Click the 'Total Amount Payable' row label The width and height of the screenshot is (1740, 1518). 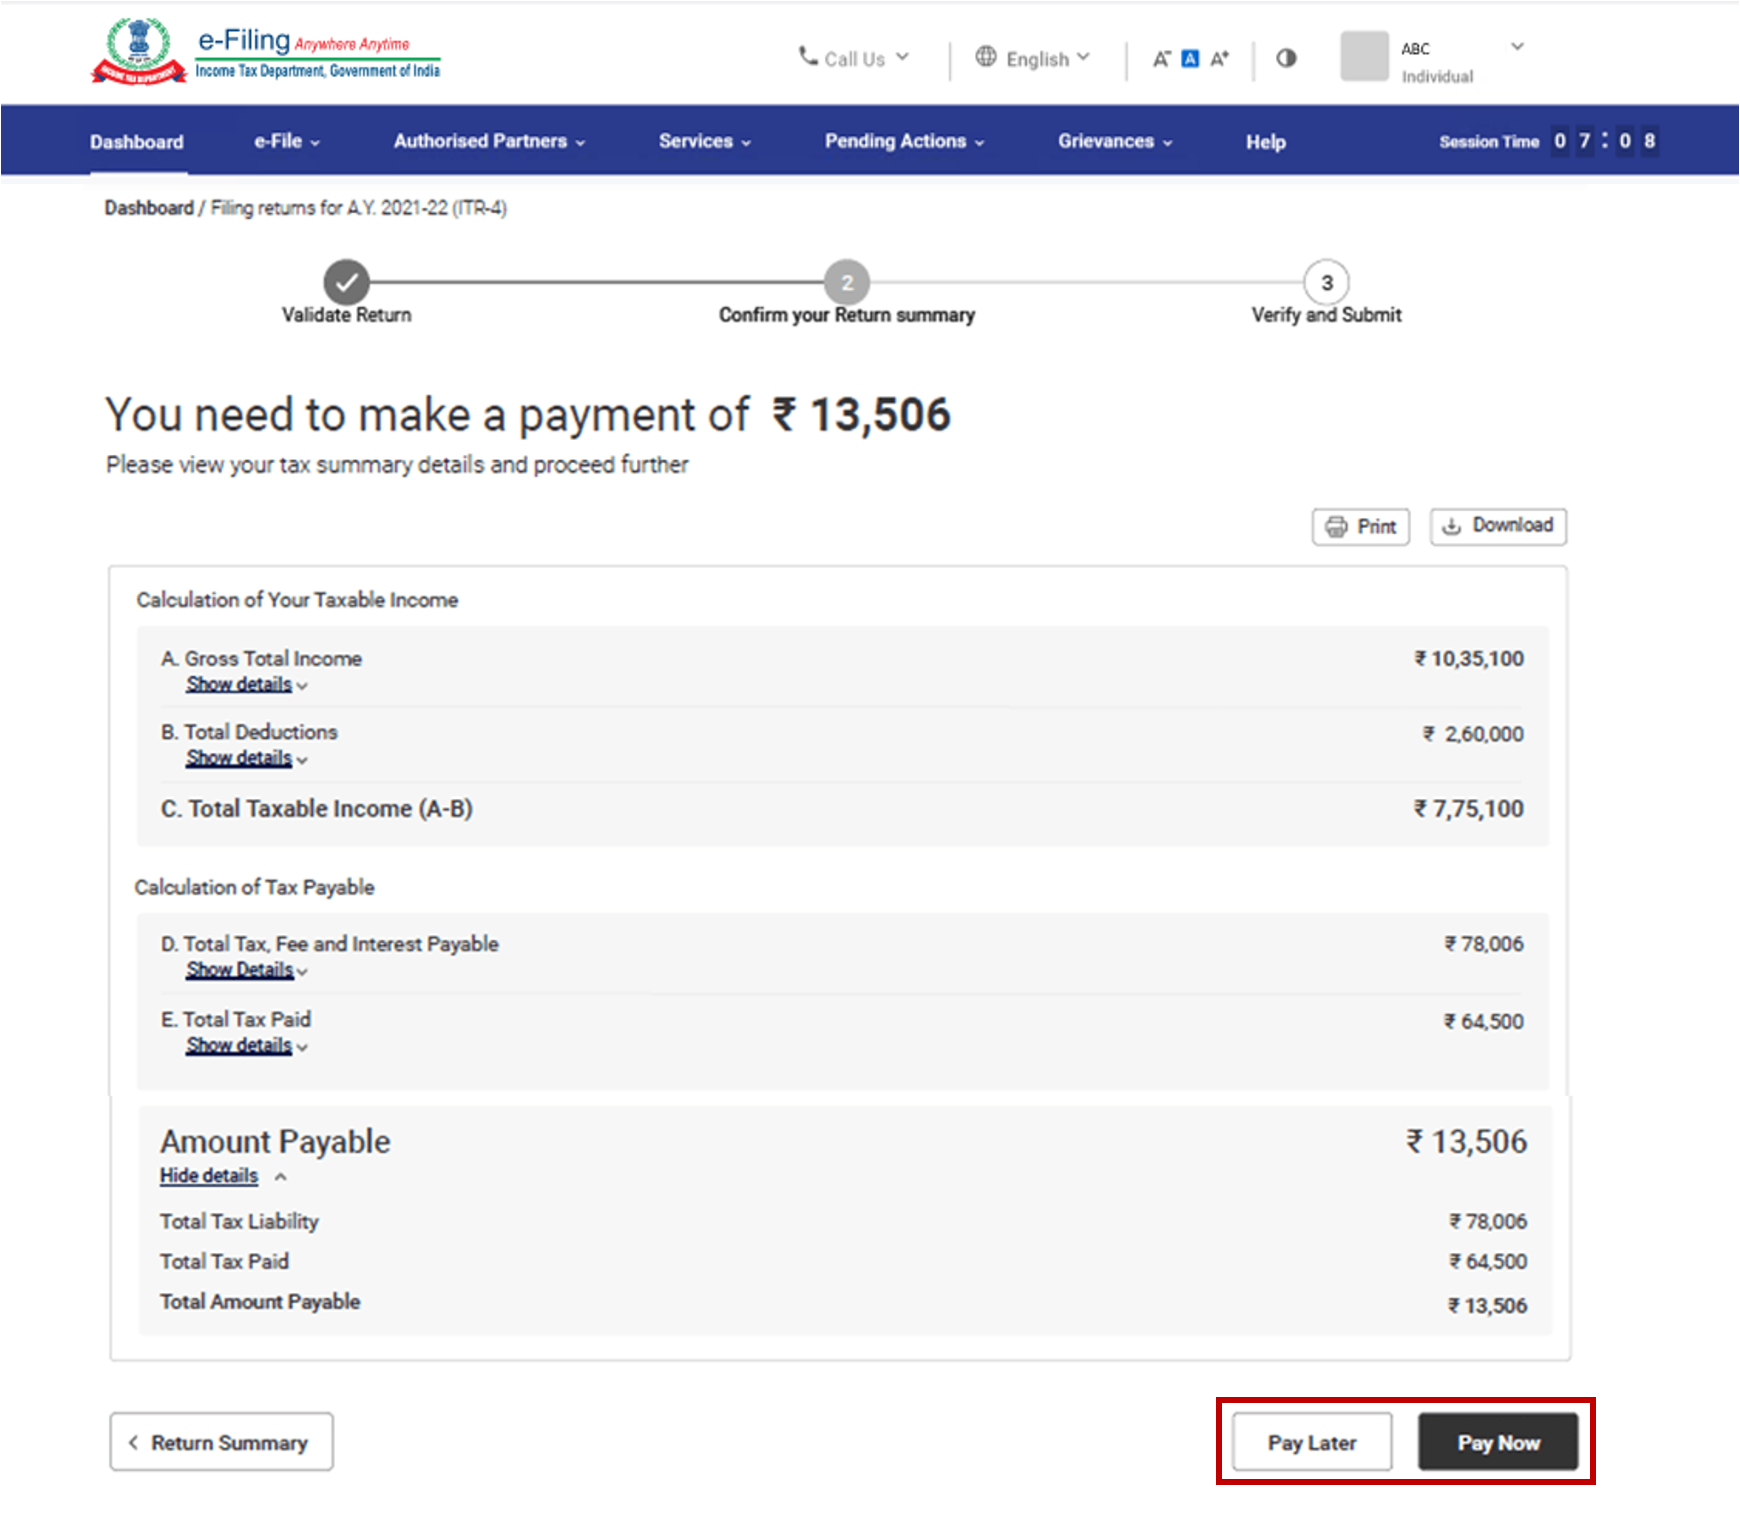pyautogui.click(x=260, y=1302)
